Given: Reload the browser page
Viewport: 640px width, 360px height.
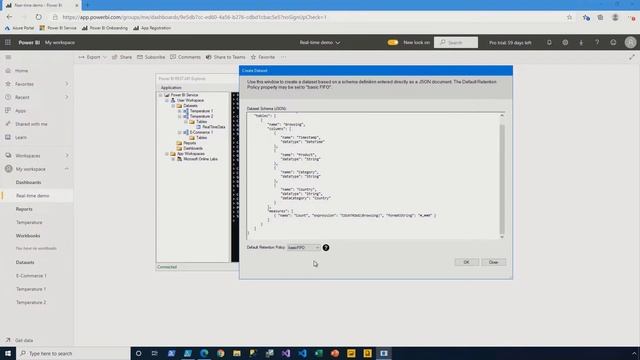Looking at the screenshot, I should click(38, 17).
